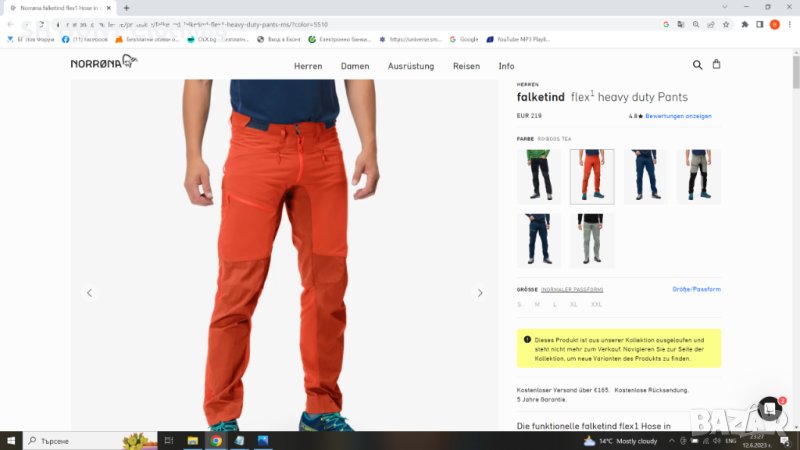Open the Größe/Passform guide link
This screenshot has width=800, height=450.
pos(696,289)
